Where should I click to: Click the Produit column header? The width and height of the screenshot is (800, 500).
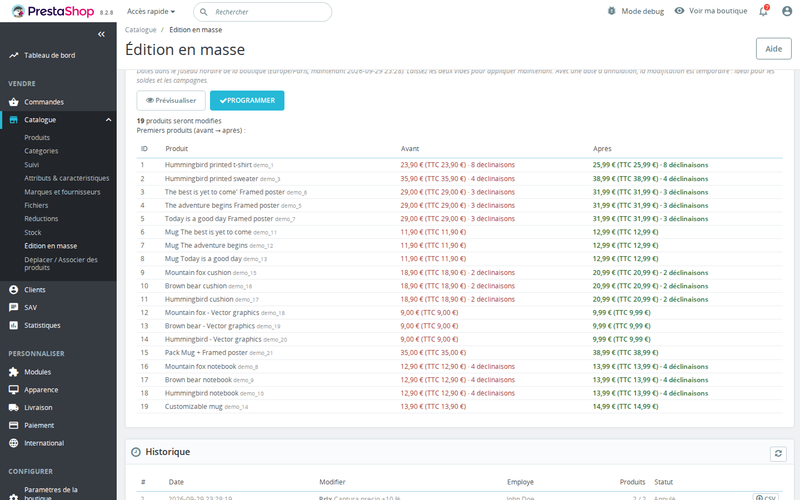coord(177,148)
